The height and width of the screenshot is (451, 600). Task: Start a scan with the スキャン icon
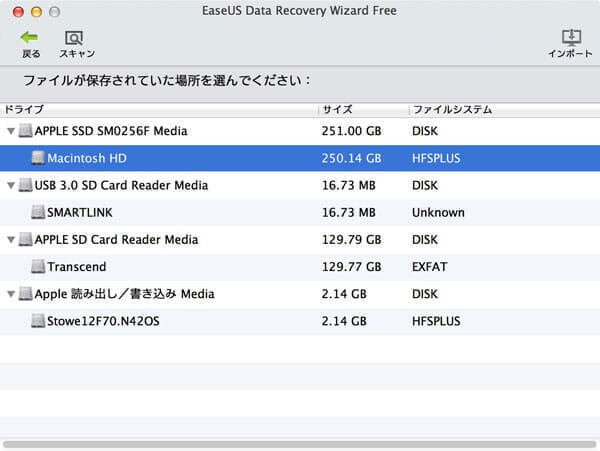(74, 38)
